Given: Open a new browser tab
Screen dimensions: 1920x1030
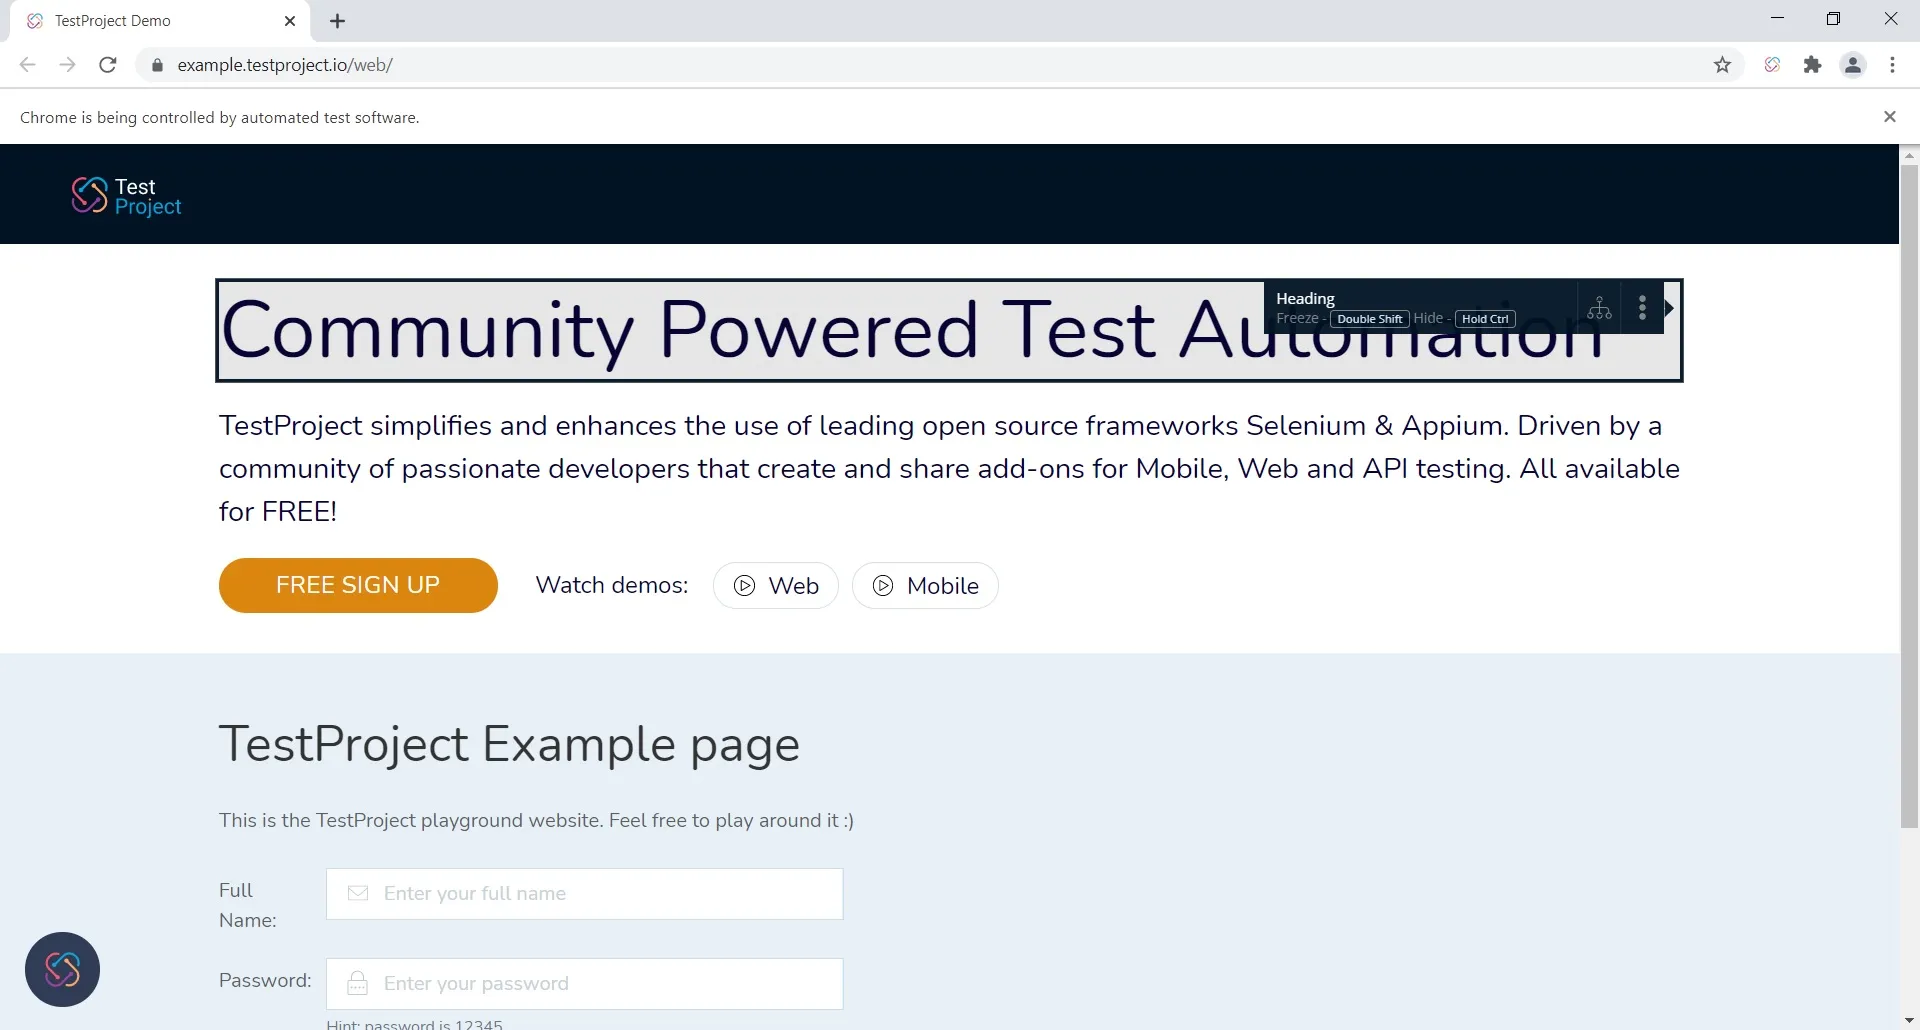Looking at the screenshot, I should [x=337, y=20].
